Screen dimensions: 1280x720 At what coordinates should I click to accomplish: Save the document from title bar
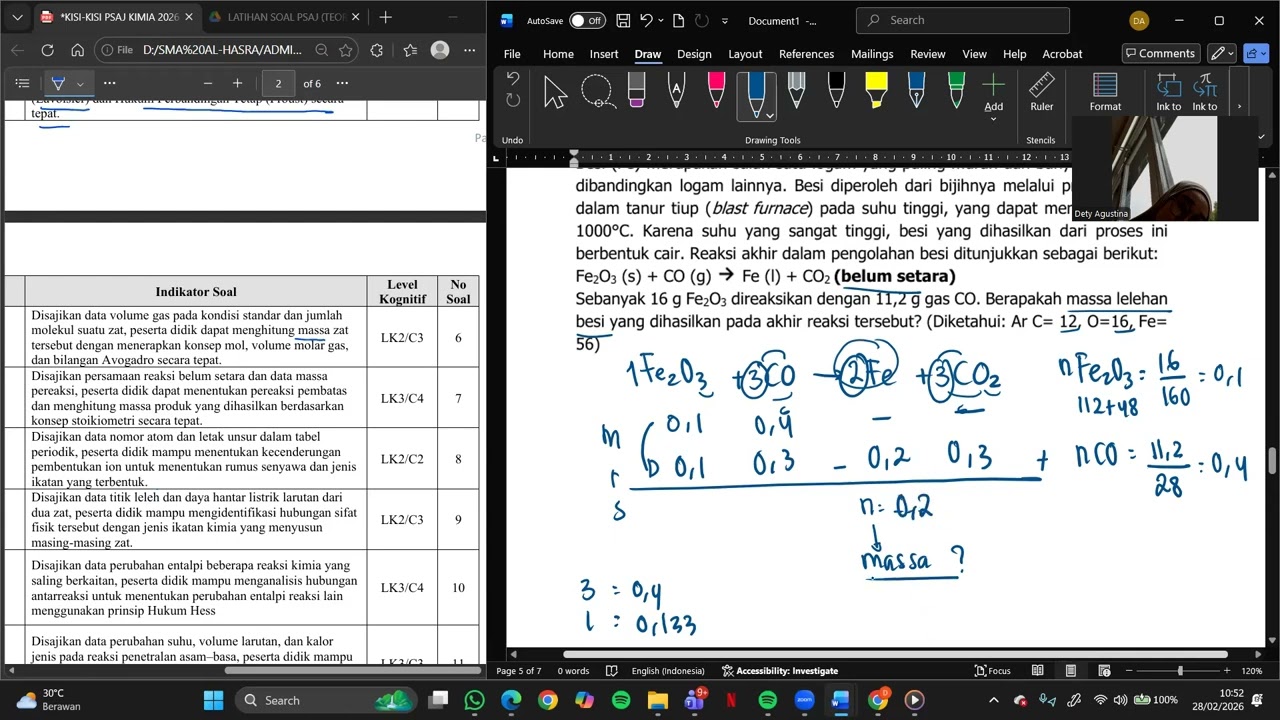(x=623, y=21)
